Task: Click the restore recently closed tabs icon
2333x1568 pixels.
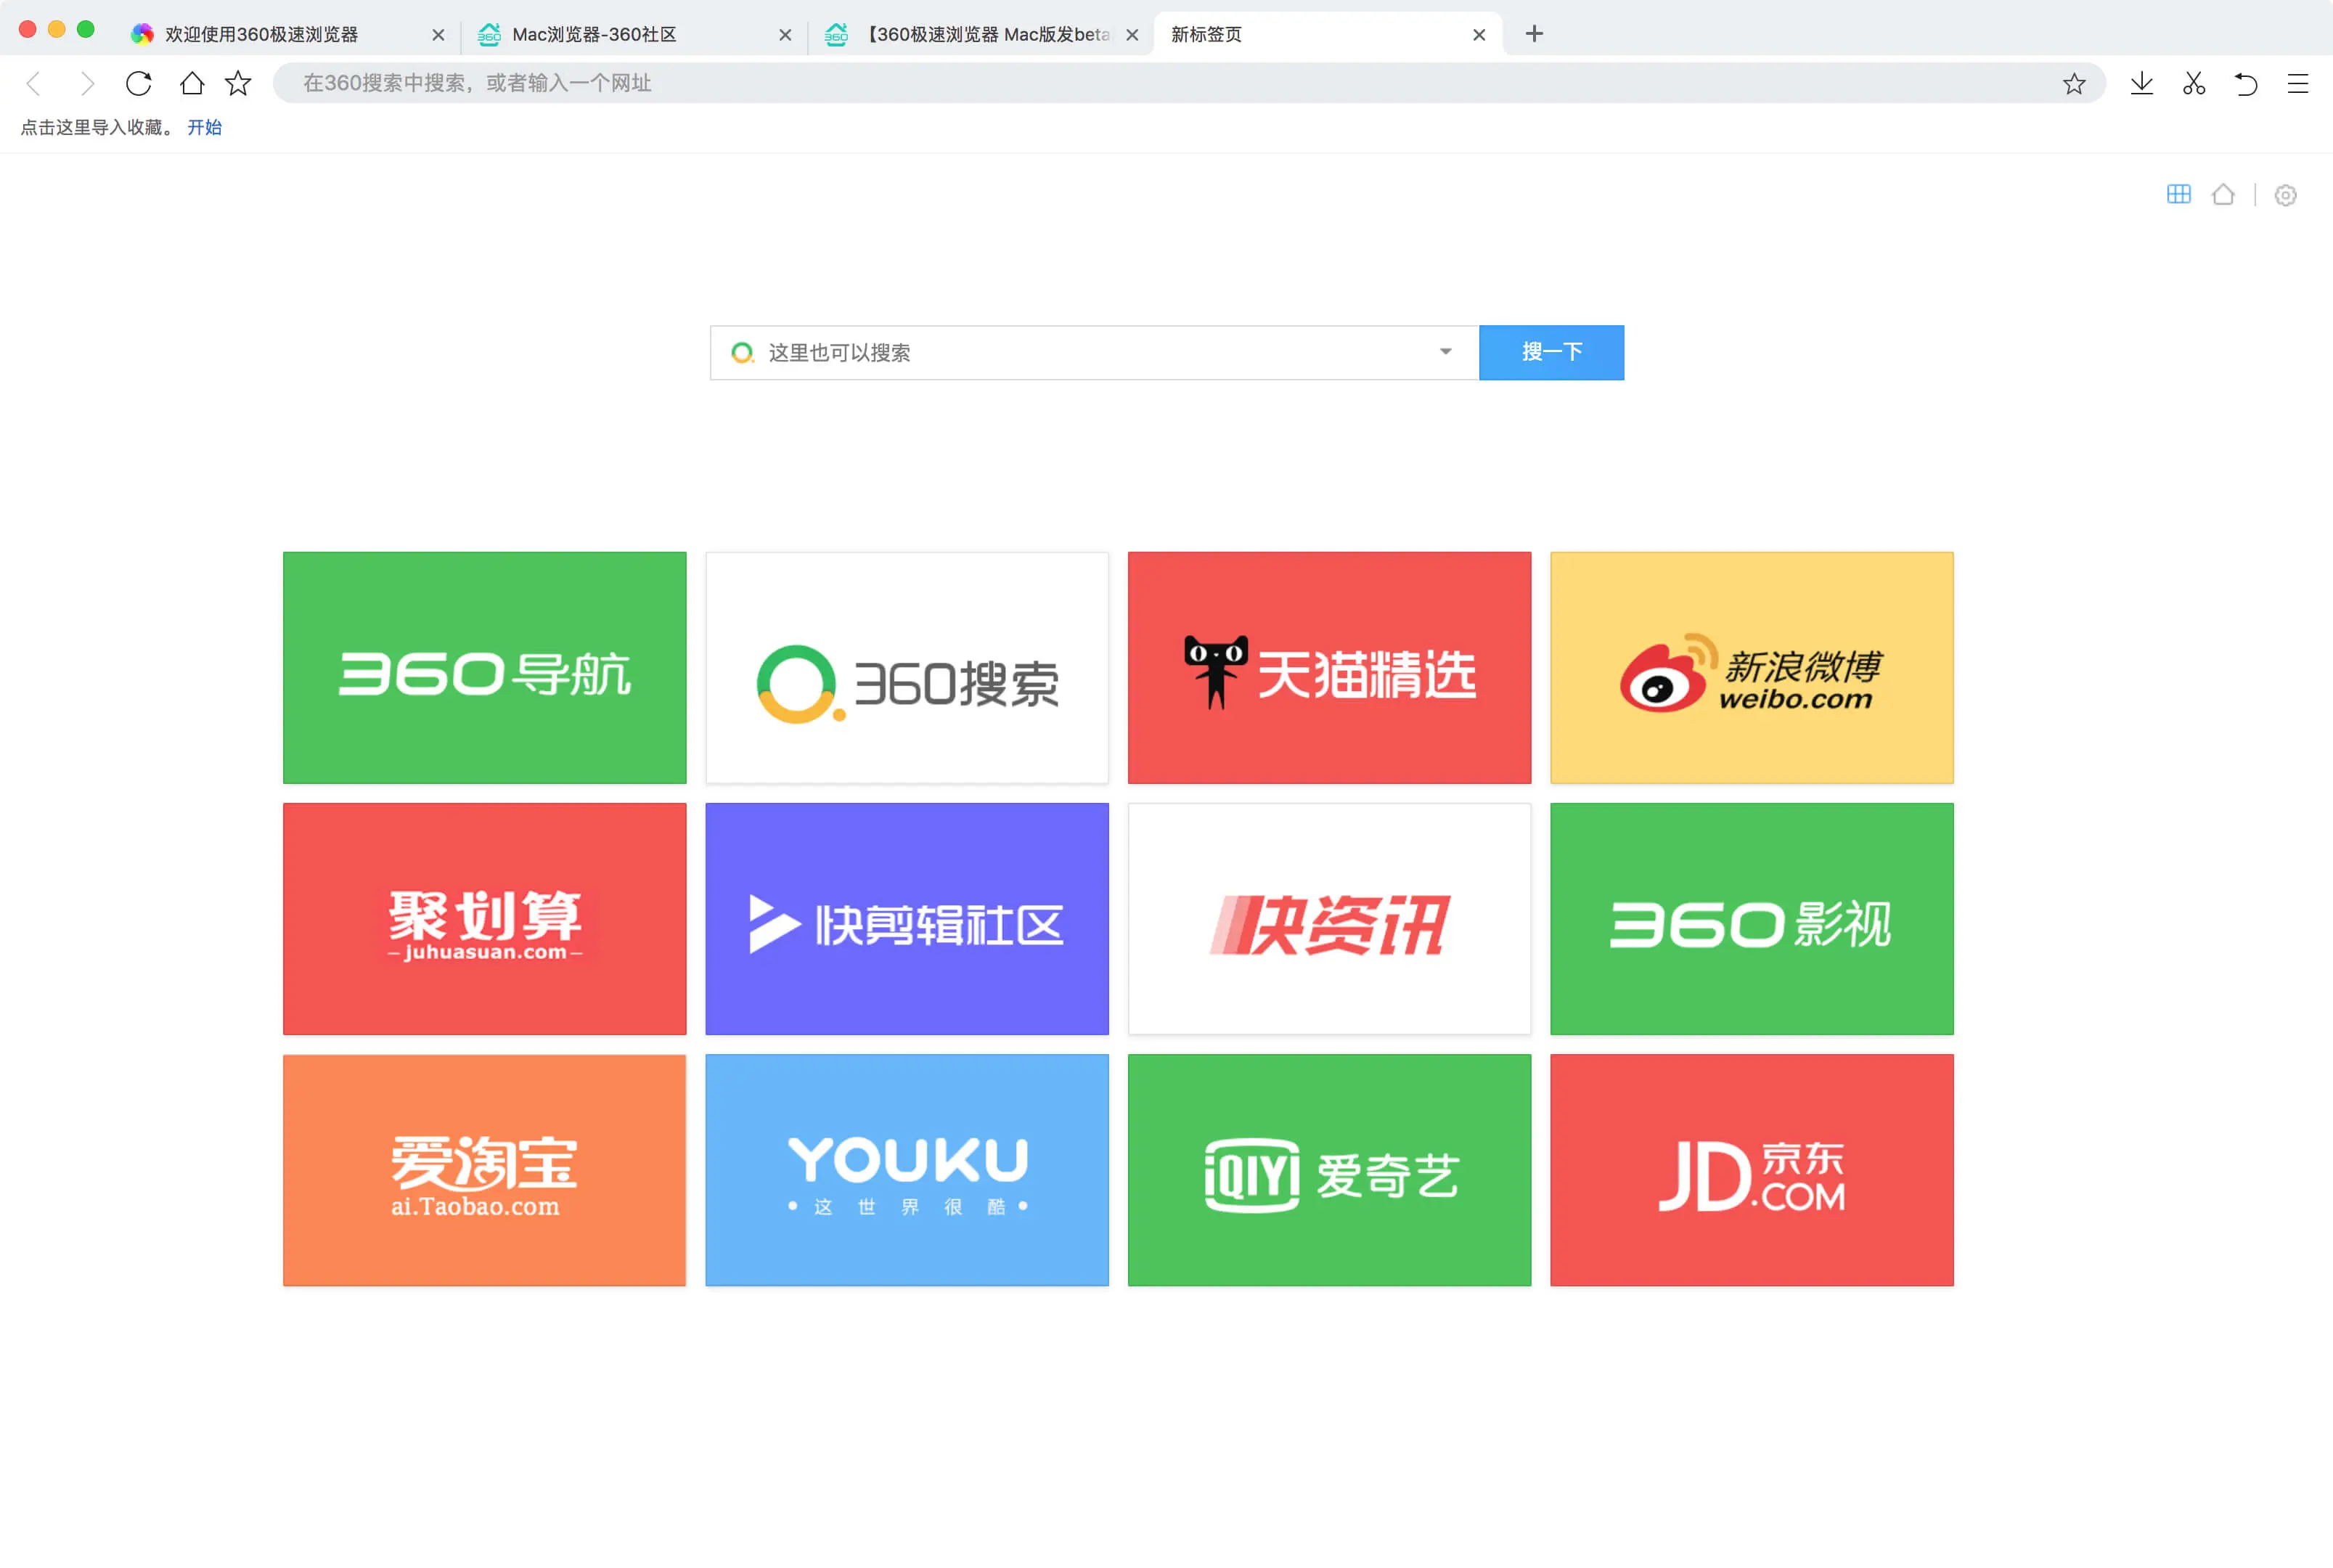Action: click(2246, 84)
